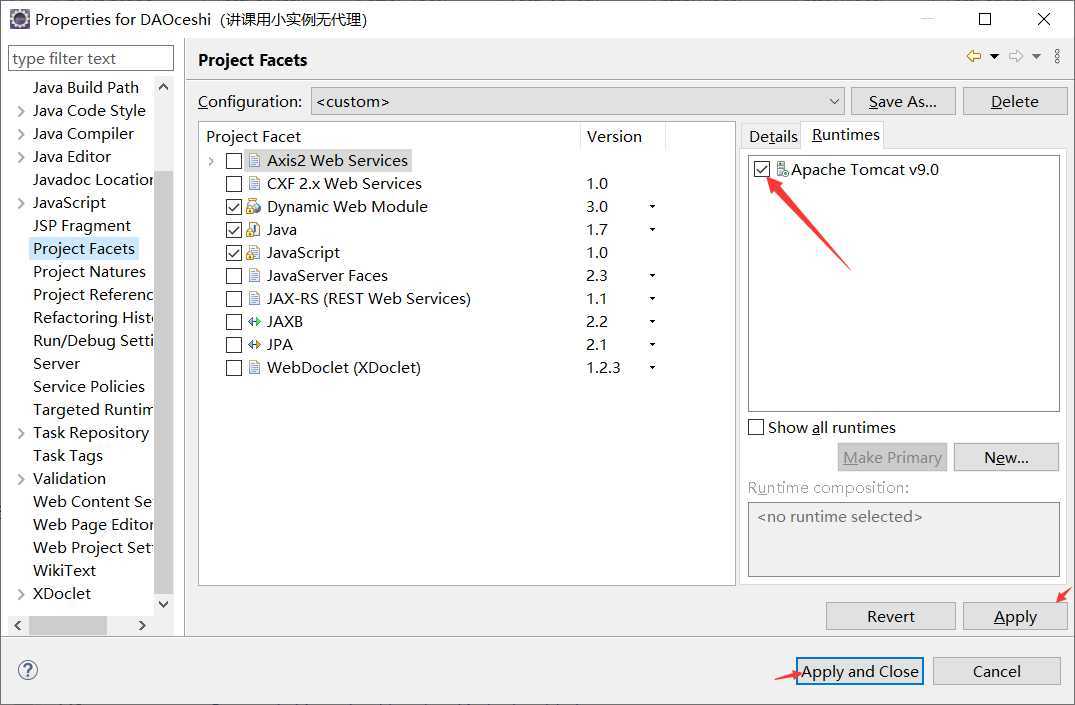Expand the XDoclet tree node
Screen dimensions: 1075x705
[21, 594]
